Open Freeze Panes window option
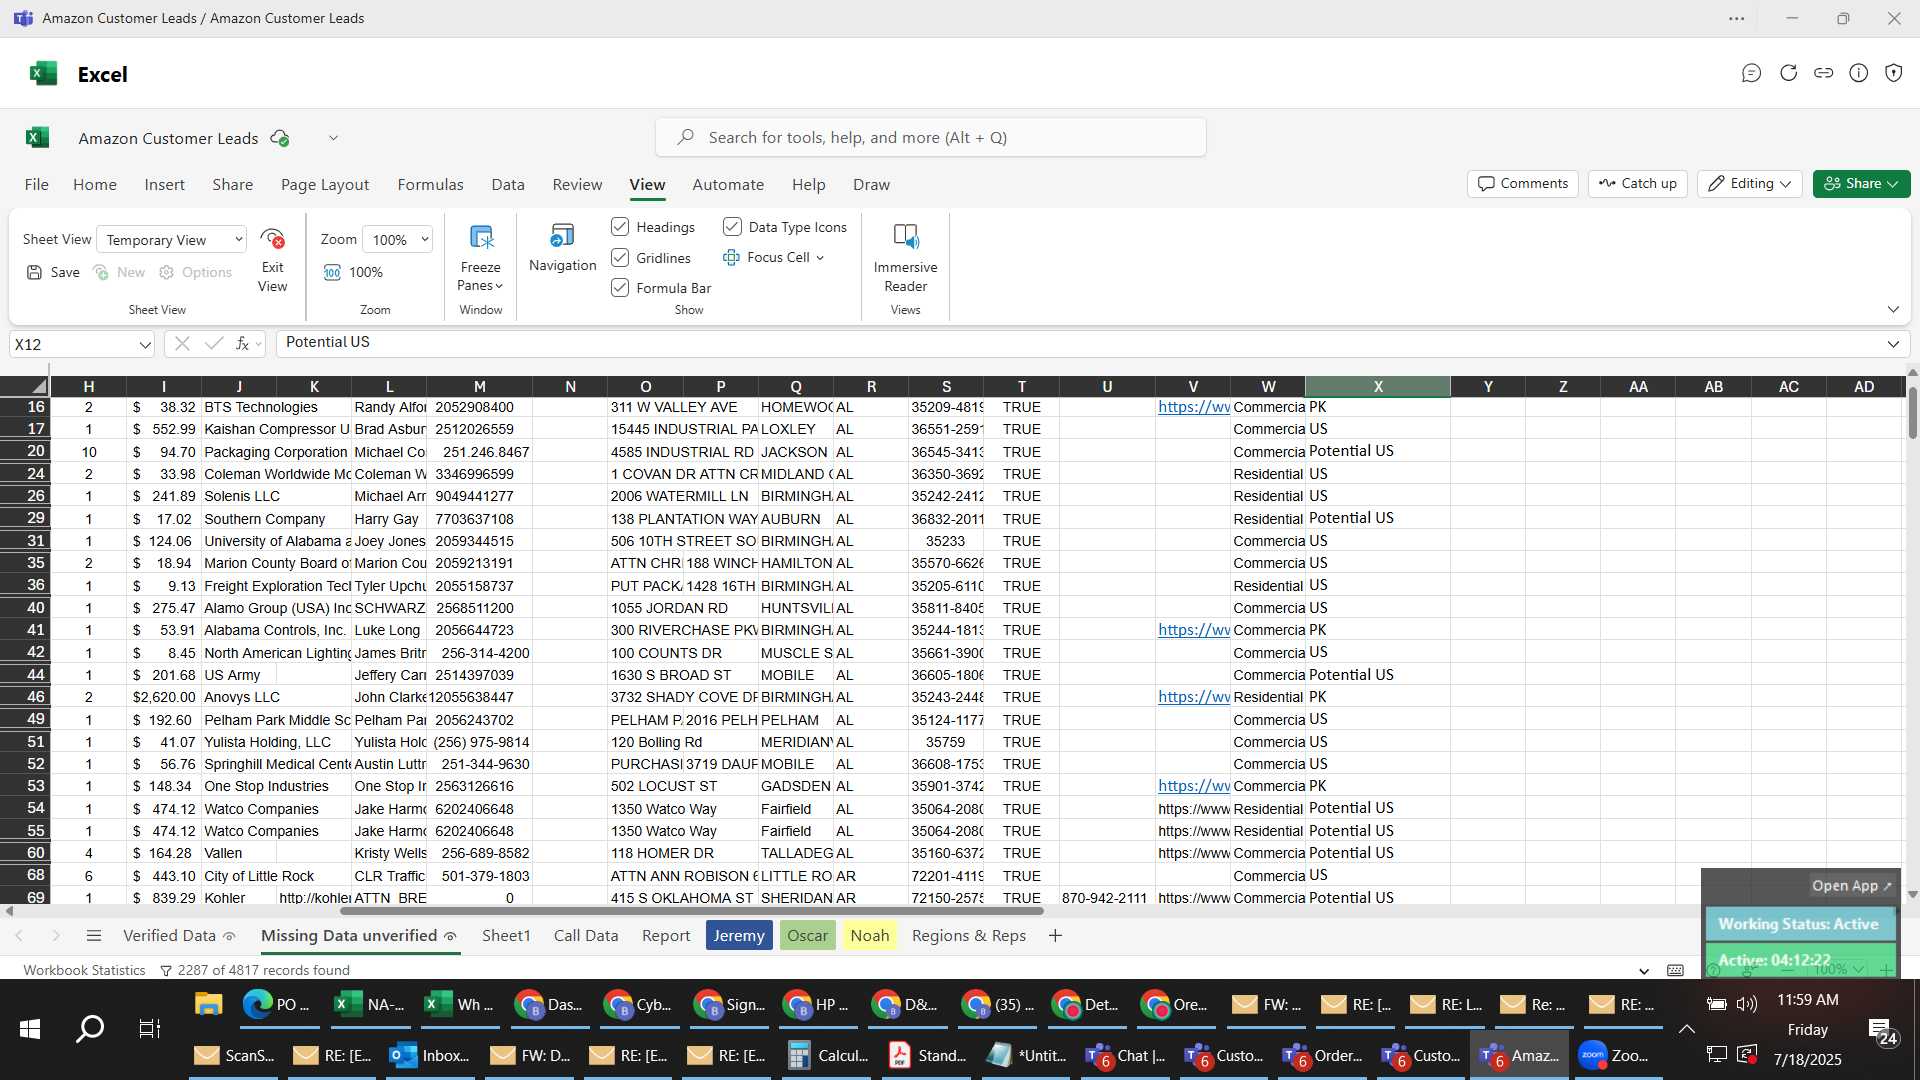 point(480,258)
